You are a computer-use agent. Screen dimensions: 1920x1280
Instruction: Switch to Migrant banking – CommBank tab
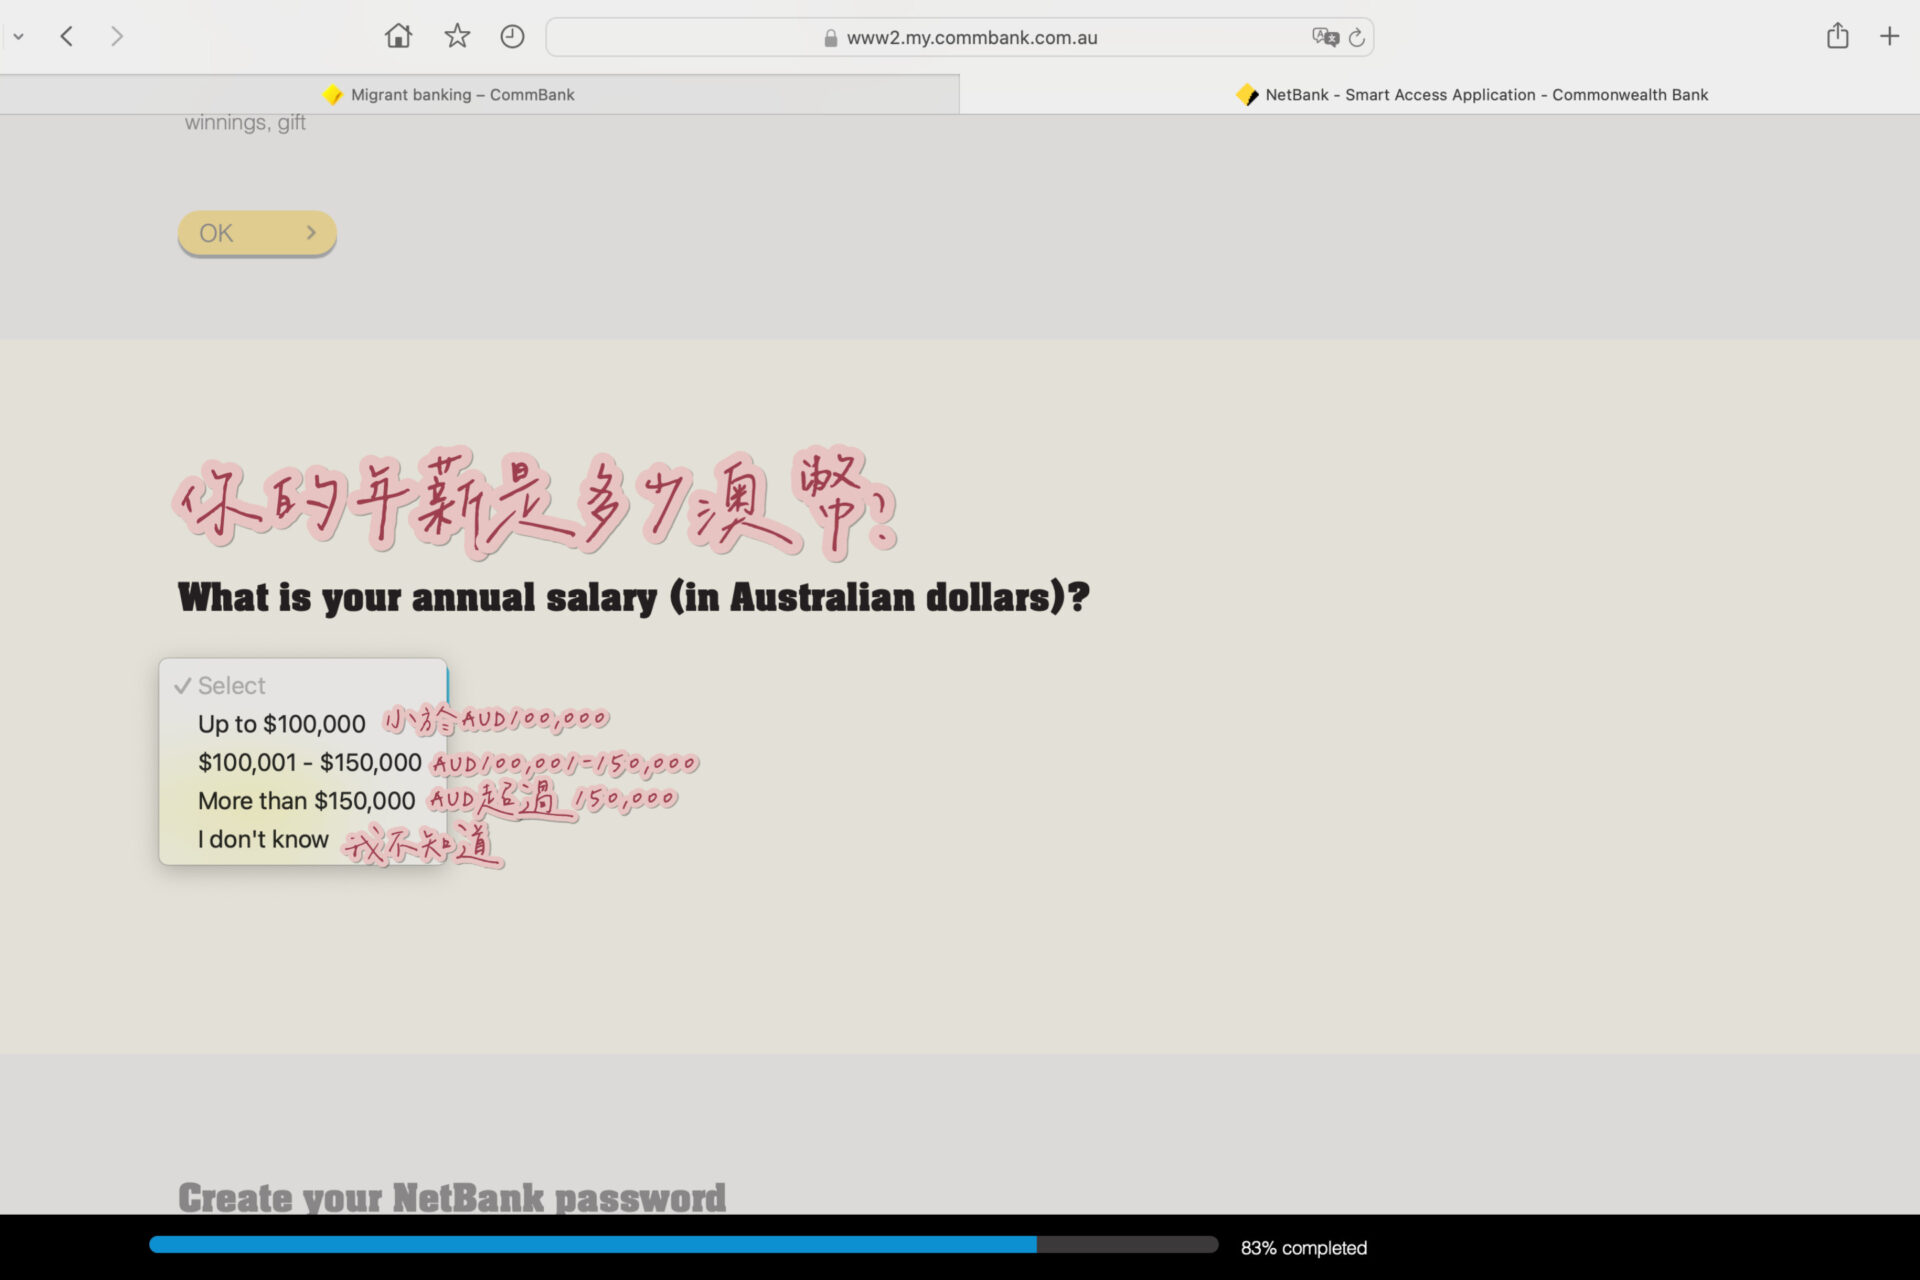462,95
